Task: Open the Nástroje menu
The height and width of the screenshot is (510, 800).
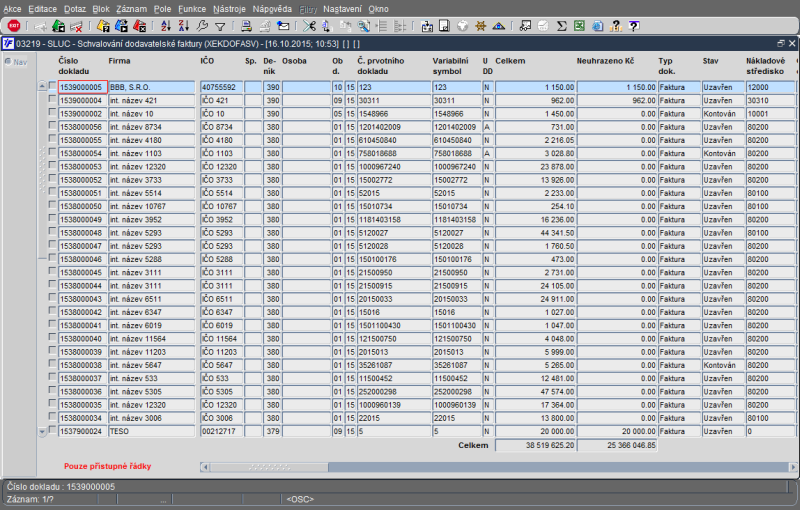Action: (229, 9)
